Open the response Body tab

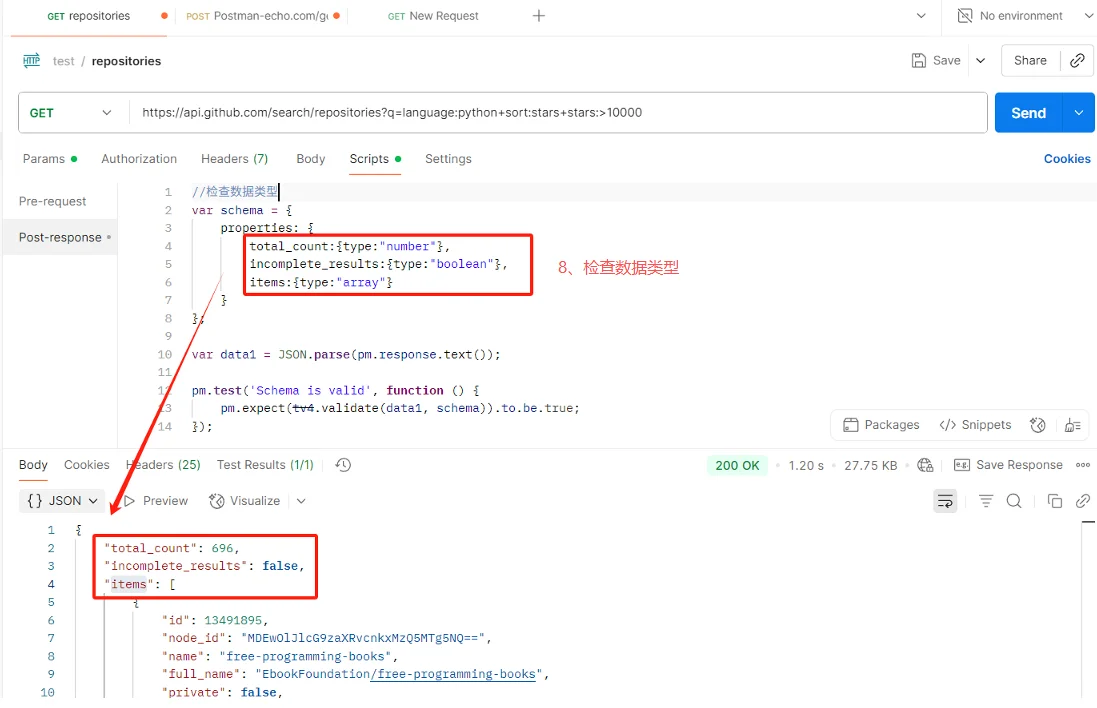tap(33, 465)
